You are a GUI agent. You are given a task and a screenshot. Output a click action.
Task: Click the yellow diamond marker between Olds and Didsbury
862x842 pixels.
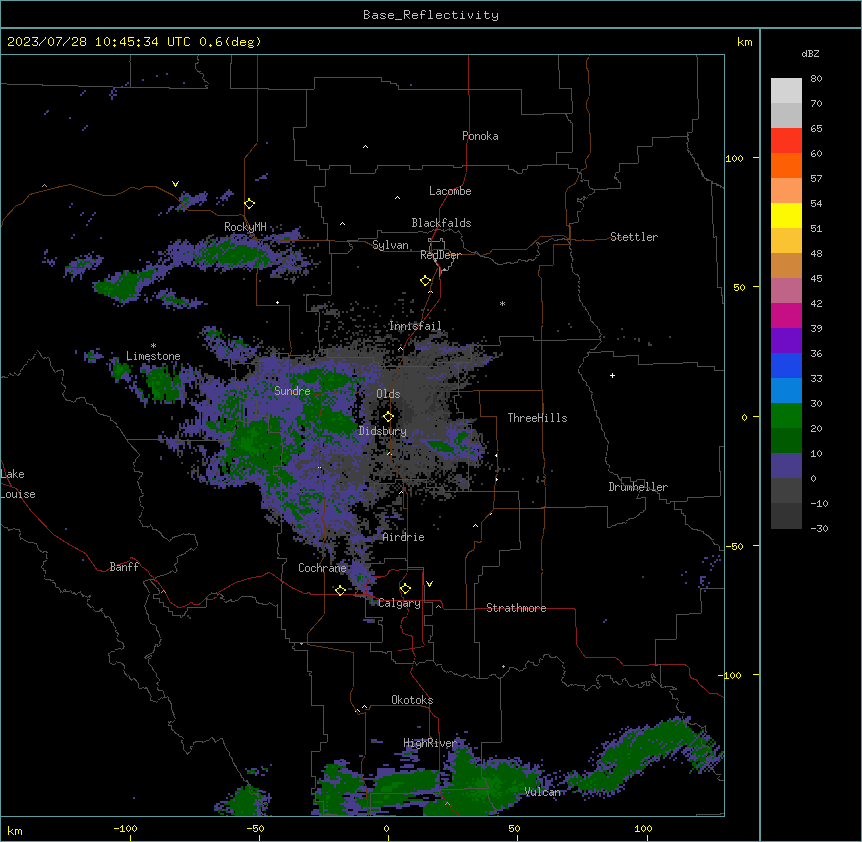tap(389, 417)
